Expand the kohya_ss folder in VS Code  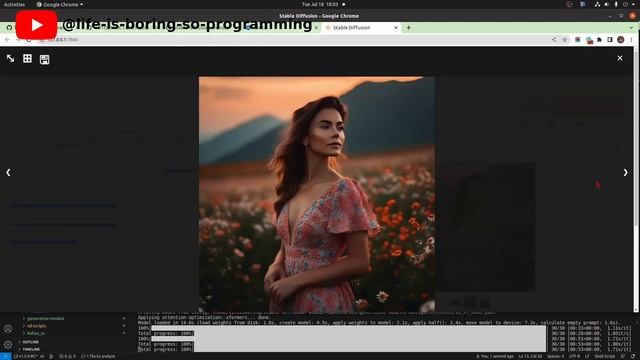click(x=36, y=333)
